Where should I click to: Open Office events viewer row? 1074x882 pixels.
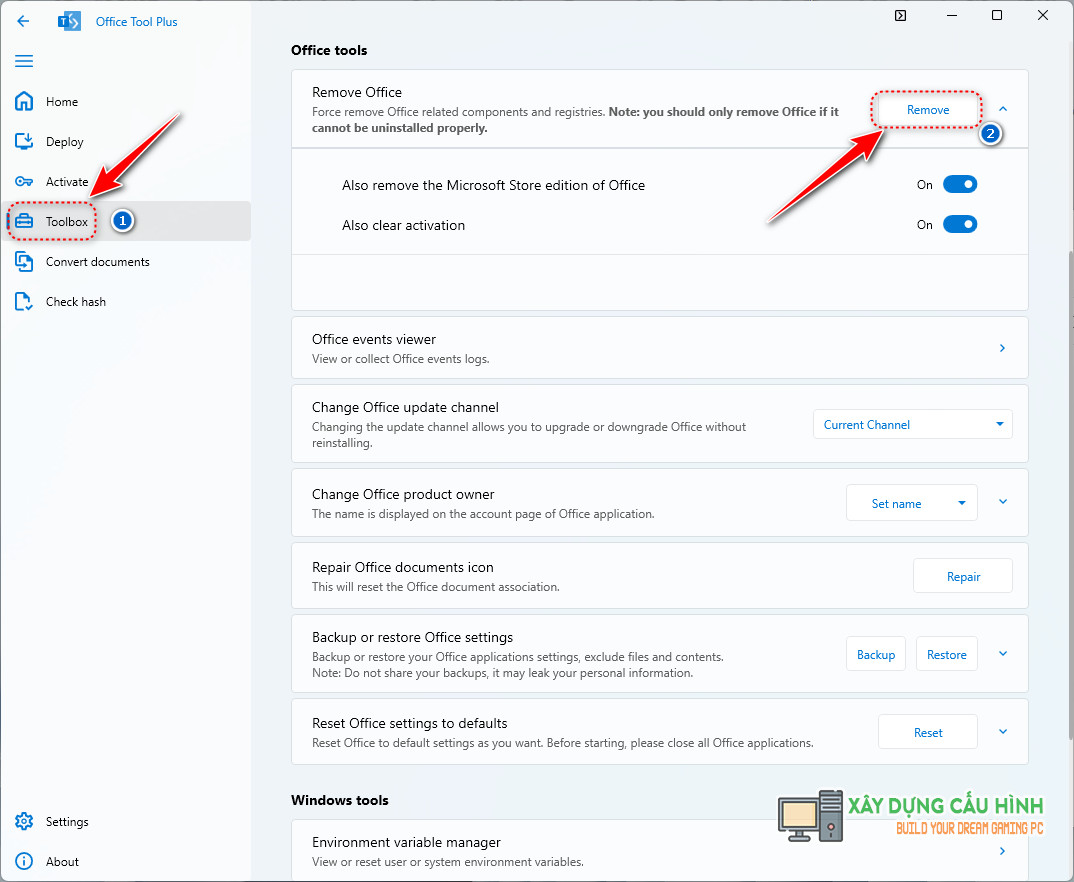click(x=659, y=348)
